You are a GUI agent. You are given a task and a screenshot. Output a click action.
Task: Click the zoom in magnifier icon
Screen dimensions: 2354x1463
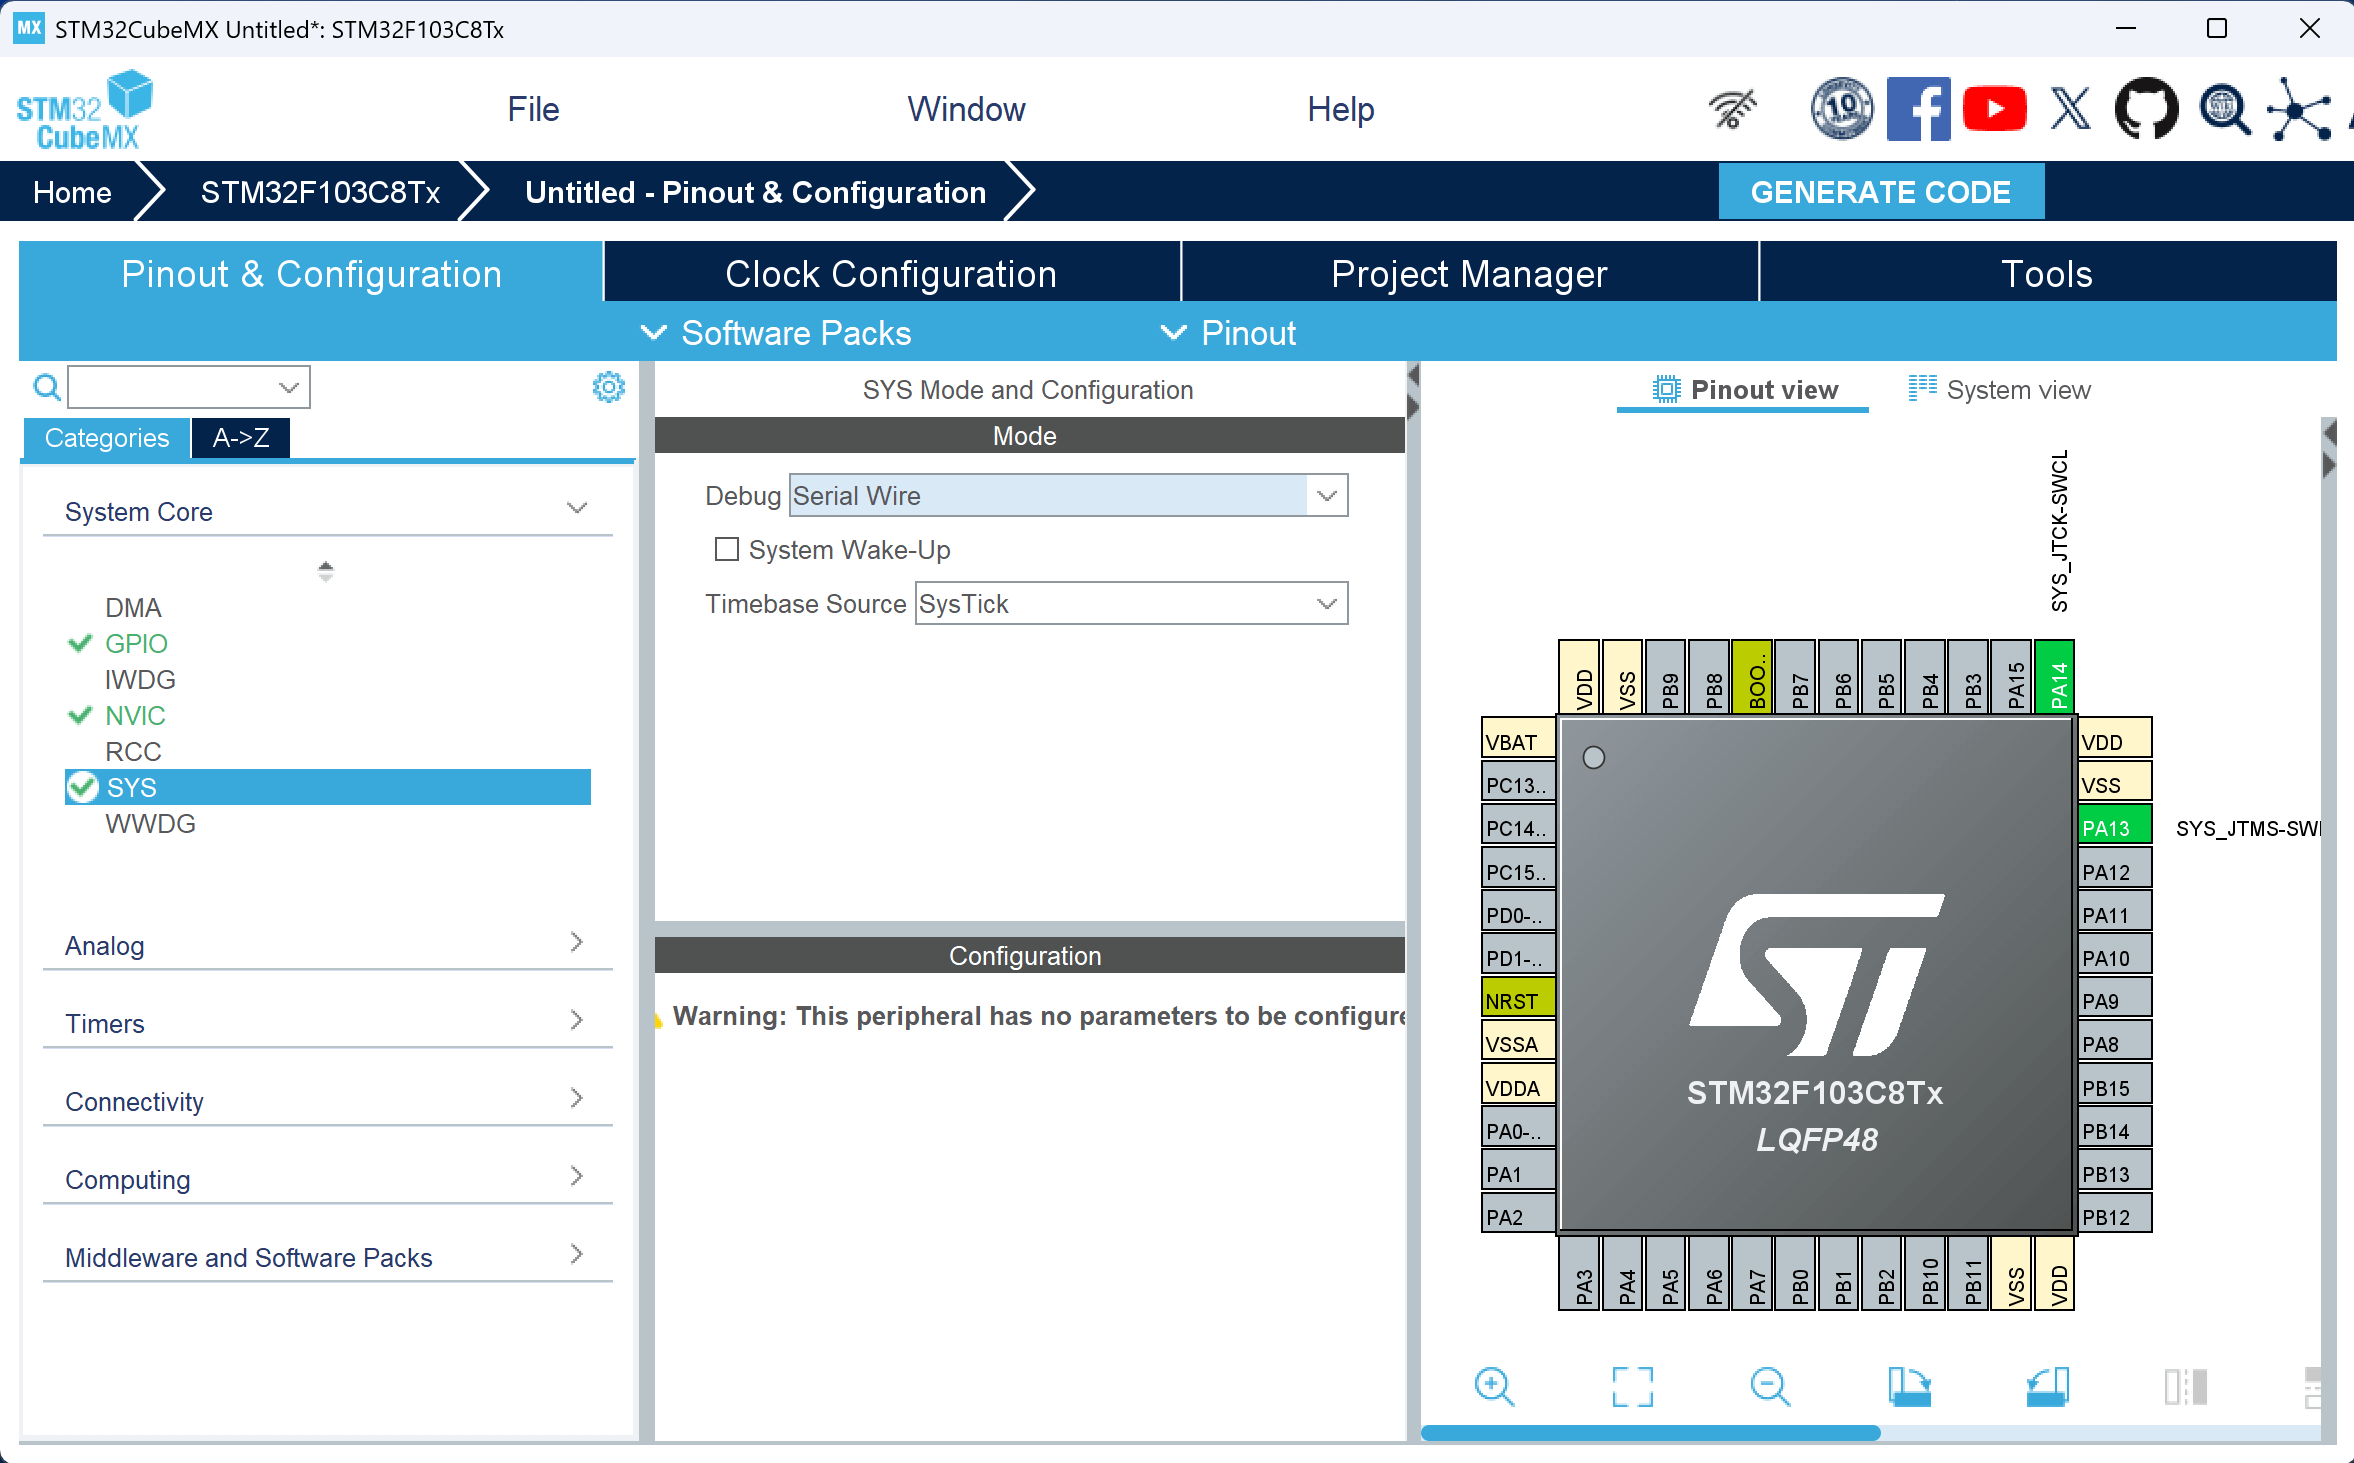point(1494,1386)
